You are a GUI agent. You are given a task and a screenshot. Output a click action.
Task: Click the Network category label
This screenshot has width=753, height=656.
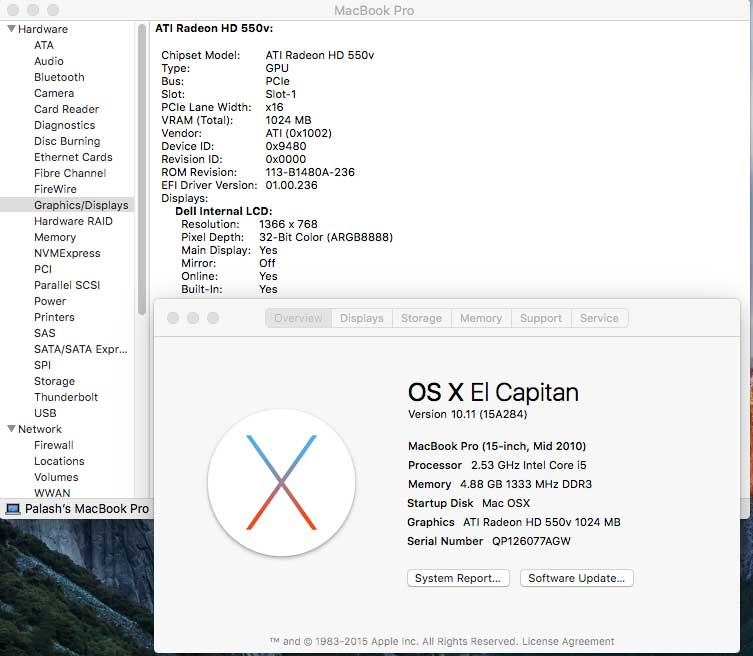pos(40,429)
